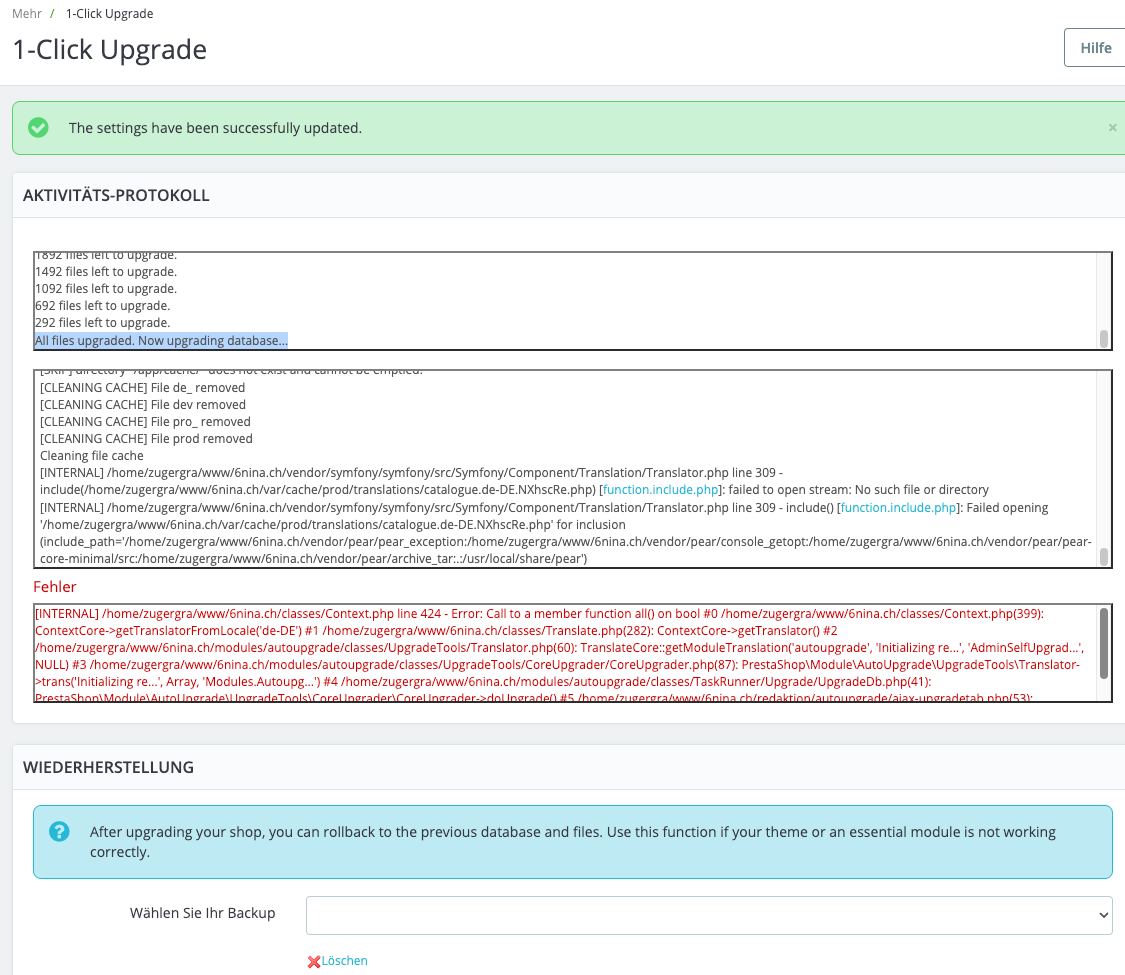This screenshot has width=1125, height=975.
Task: Click WIEDERHERSTELLUNG panel heading
Action: click(x=108, y=768)
